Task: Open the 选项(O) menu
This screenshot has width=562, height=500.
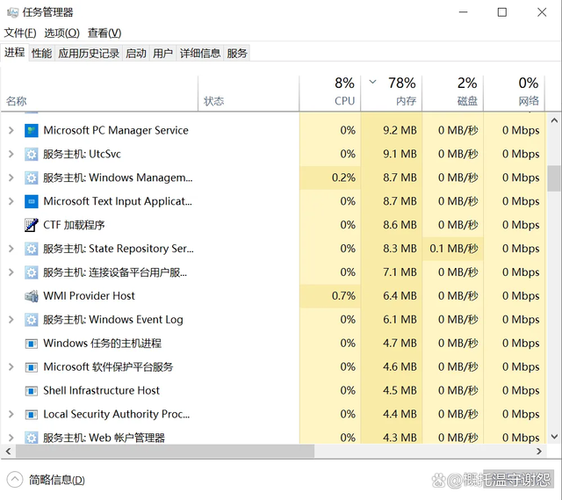Action: (62, 33)
